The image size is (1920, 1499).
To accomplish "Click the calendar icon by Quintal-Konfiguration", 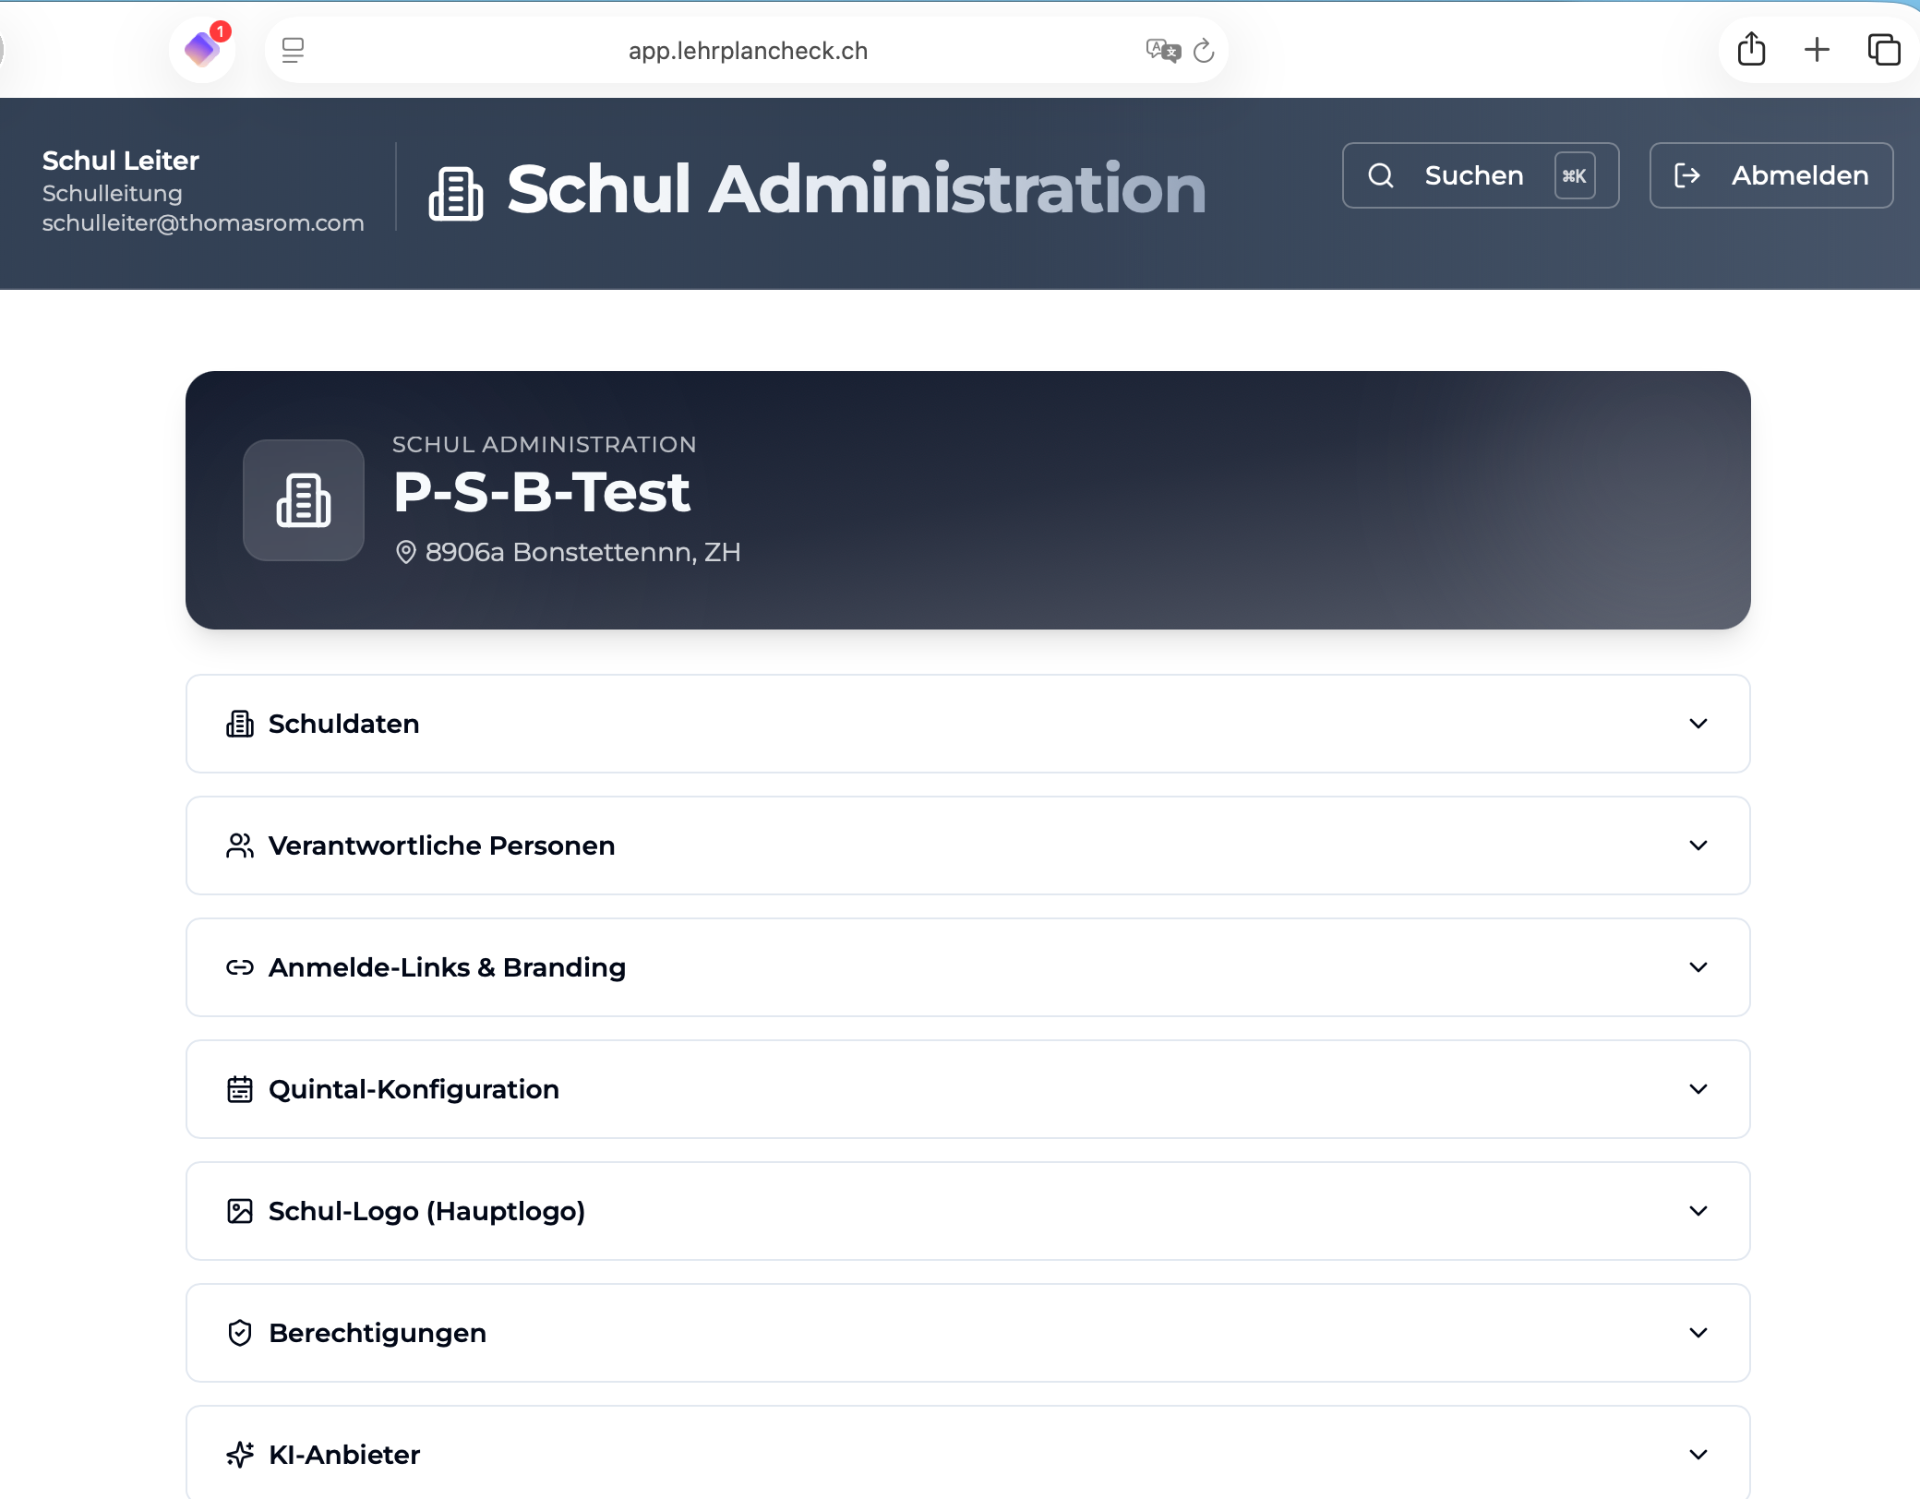I will 240,1089.
